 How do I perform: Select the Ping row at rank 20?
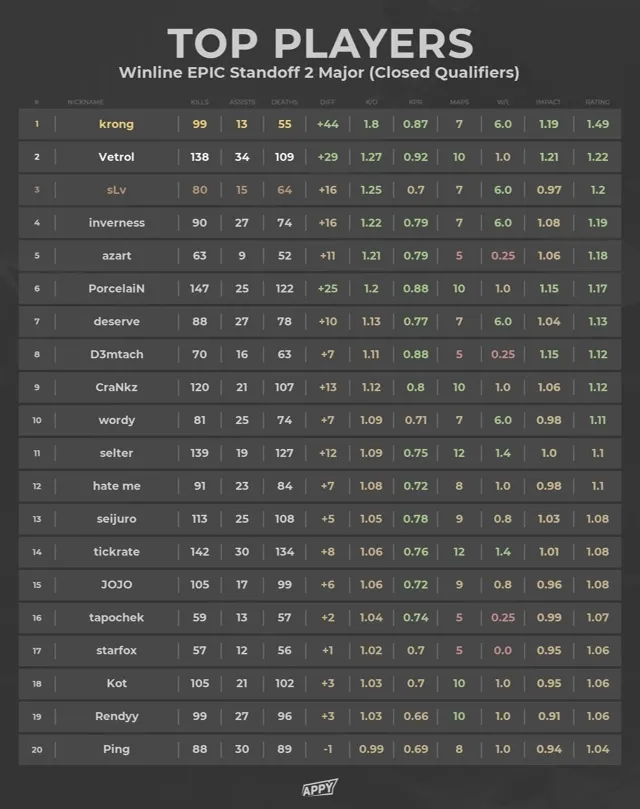point(320,749)
